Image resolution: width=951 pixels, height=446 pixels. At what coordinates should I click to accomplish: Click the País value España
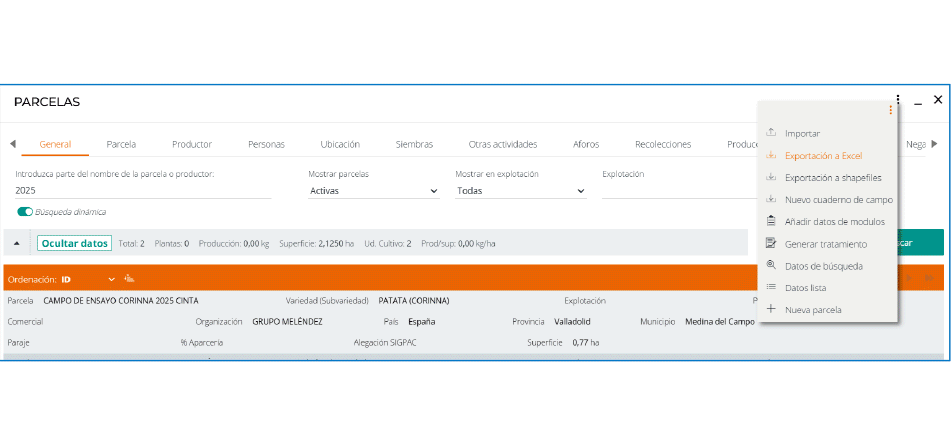[422, 322]
